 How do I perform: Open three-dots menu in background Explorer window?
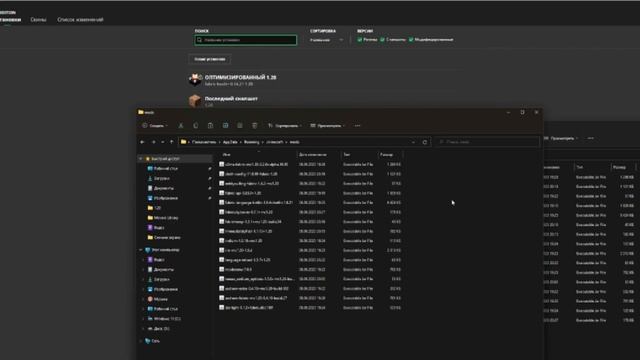[x=591, y=138]
